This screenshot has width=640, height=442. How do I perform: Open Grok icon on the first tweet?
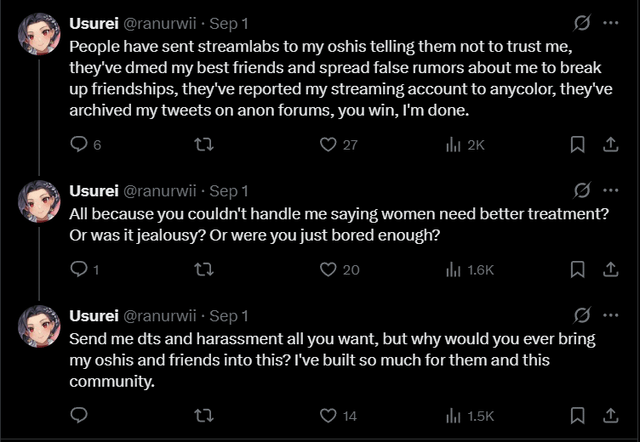coord(580,22)
